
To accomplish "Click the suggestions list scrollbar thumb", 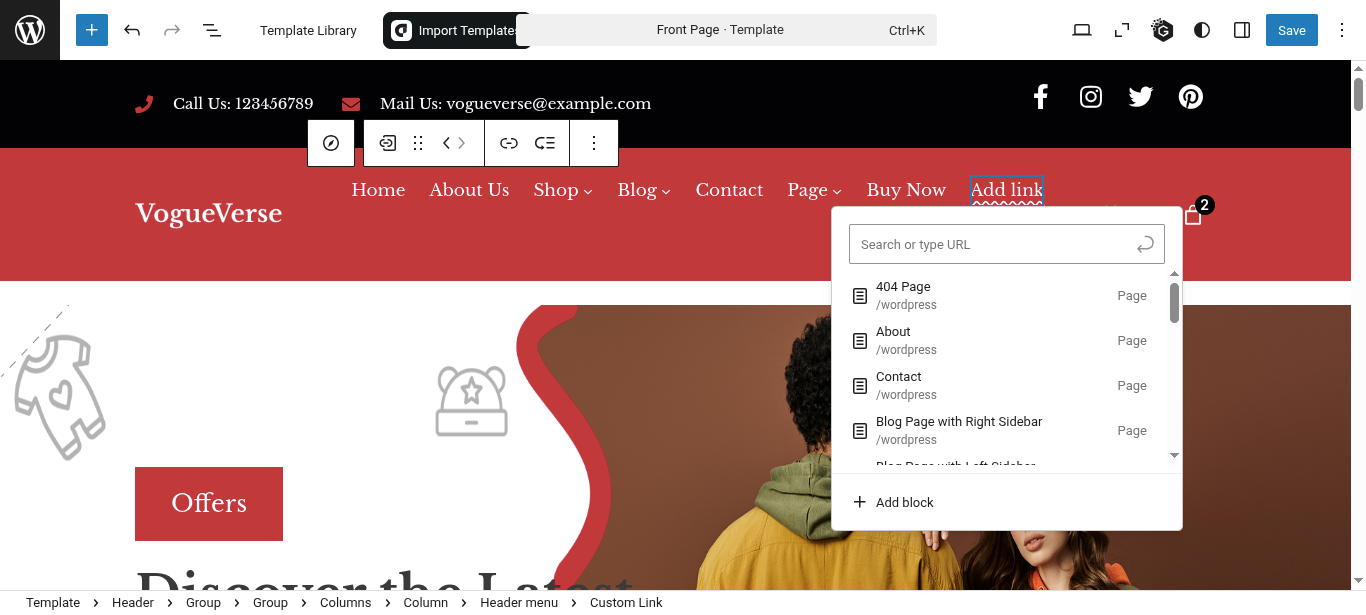I will pyautogui.click(x=1174, y=303).
